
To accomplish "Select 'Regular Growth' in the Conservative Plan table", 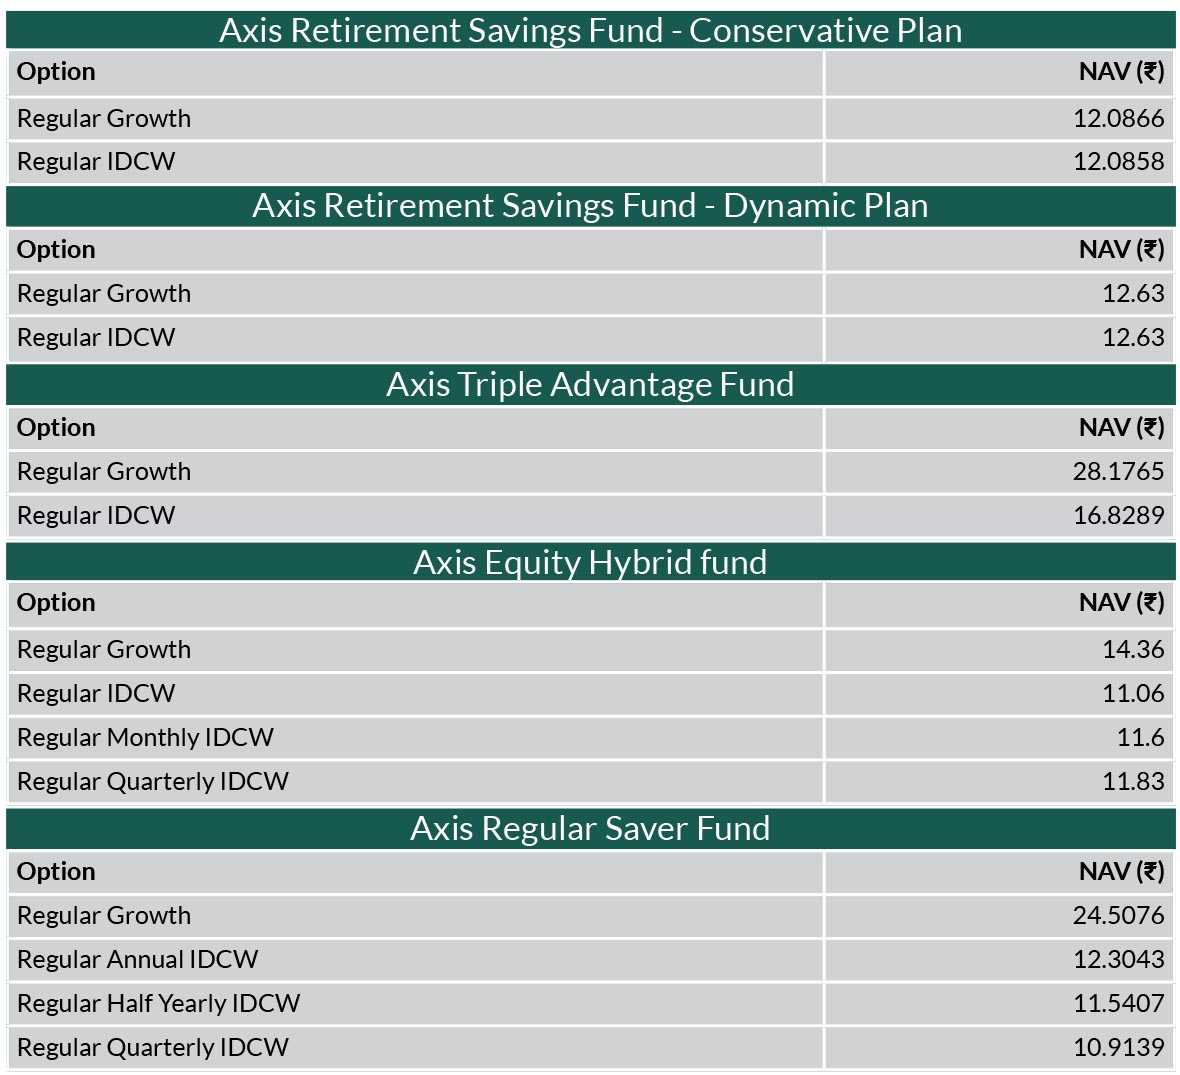I will coord(104,118).
